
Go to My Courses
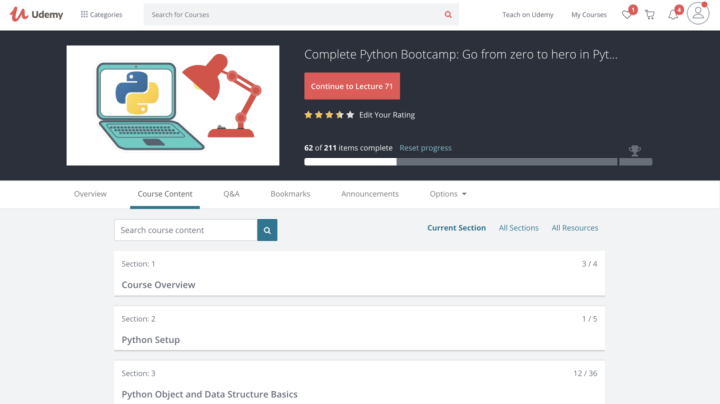pos(589,15)
